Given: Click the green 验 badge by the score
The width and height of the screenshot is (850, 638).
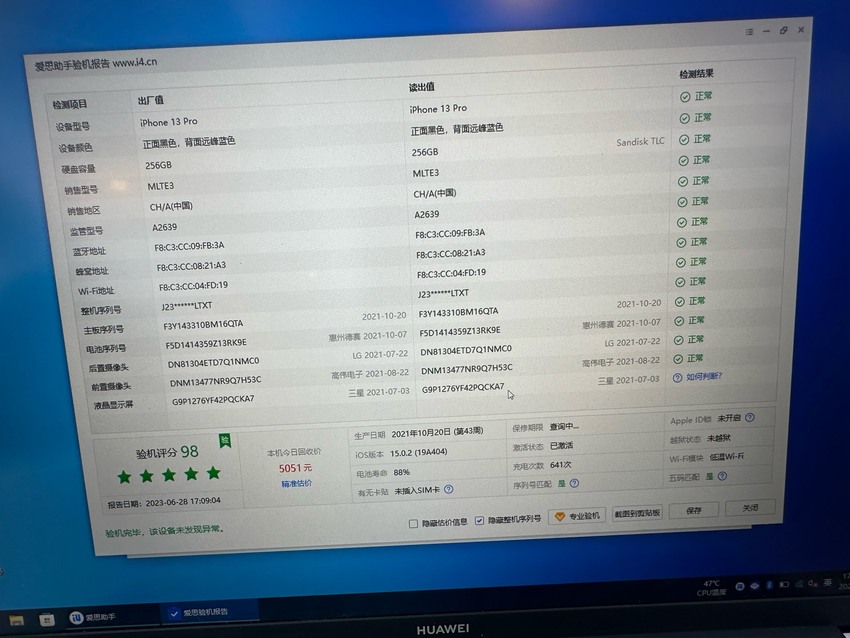Looking at the screenshot, I should tap(224, 441).
